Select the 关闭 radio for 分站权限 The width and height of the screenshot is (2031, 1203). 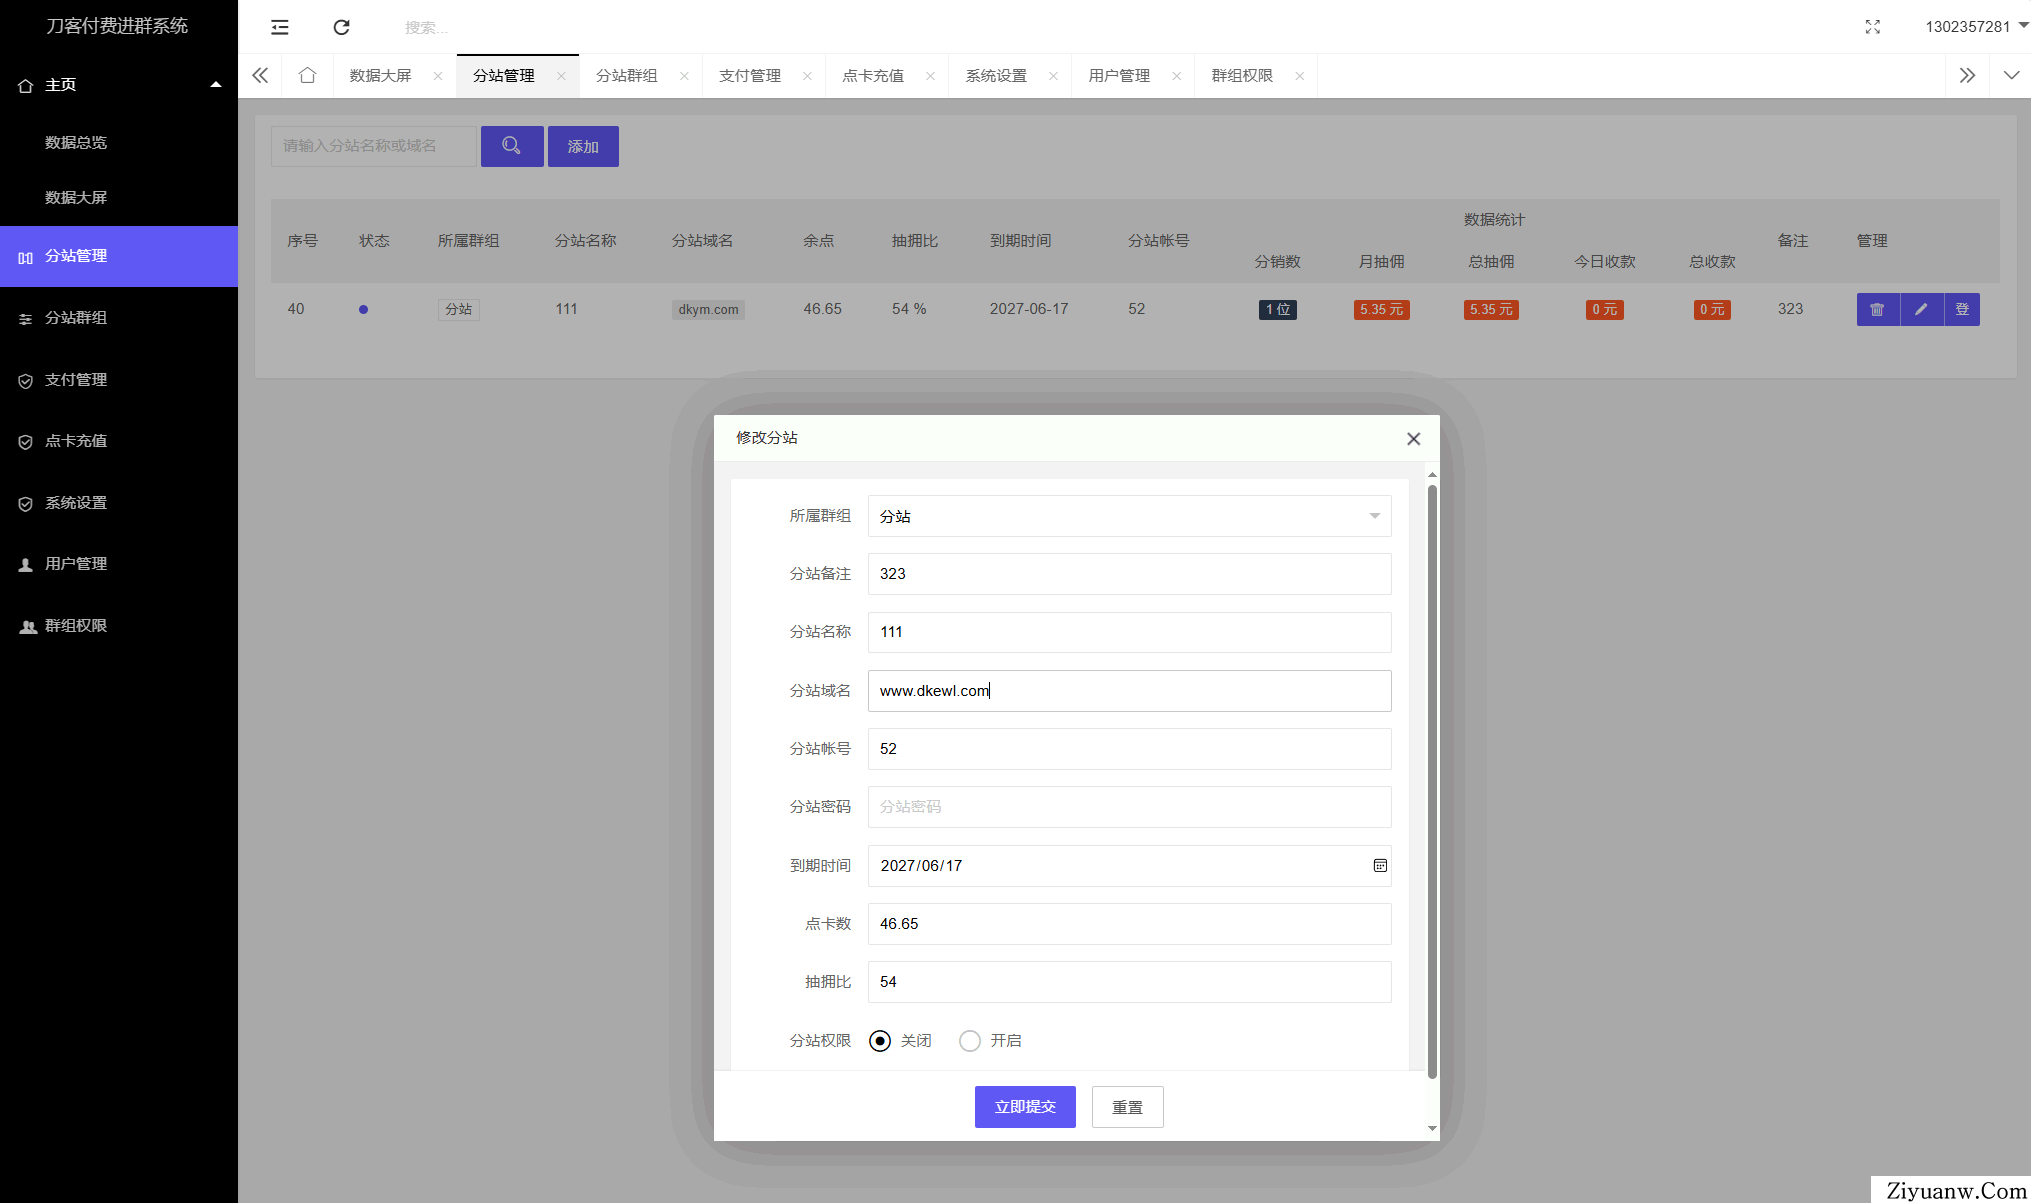pos(880,1041)
